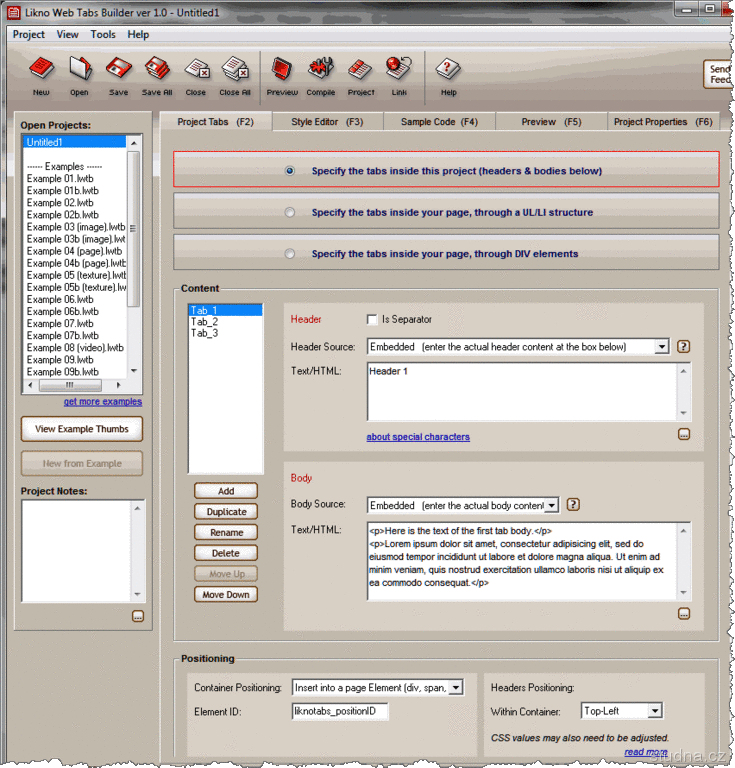Click the Send Feedback button
This screenshot has height=768, width=735.
pyautogui.click(x=718, y=74)
